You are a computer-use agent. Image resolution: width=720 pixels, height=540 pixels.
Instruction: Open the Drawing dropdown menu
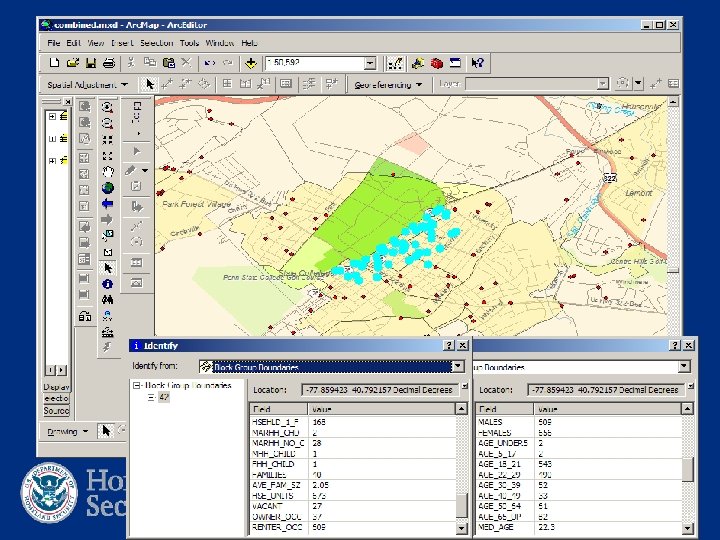click(68, 432)
